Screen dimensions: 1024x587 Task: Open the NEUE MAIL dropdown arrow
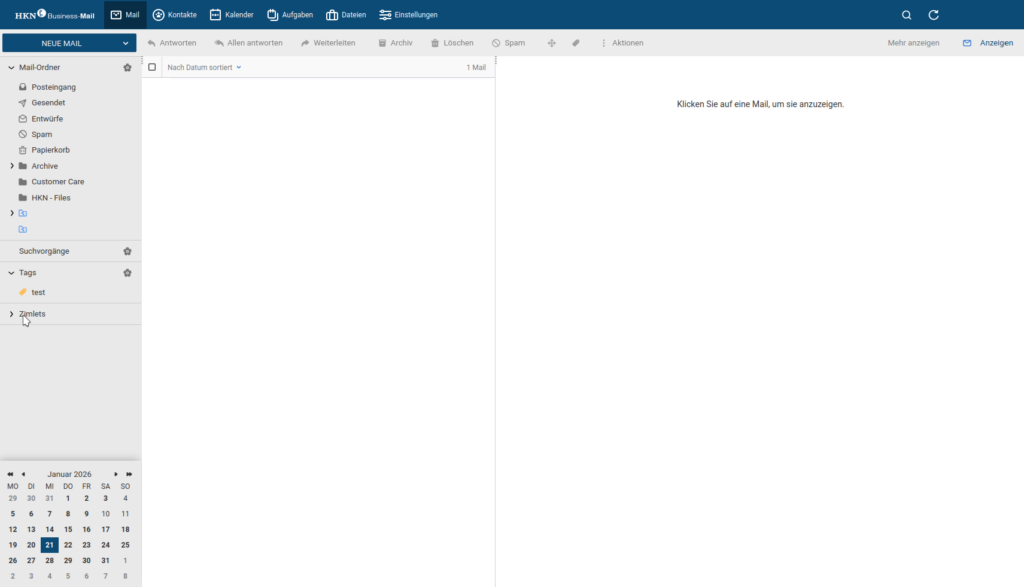(x=125, y=43)
